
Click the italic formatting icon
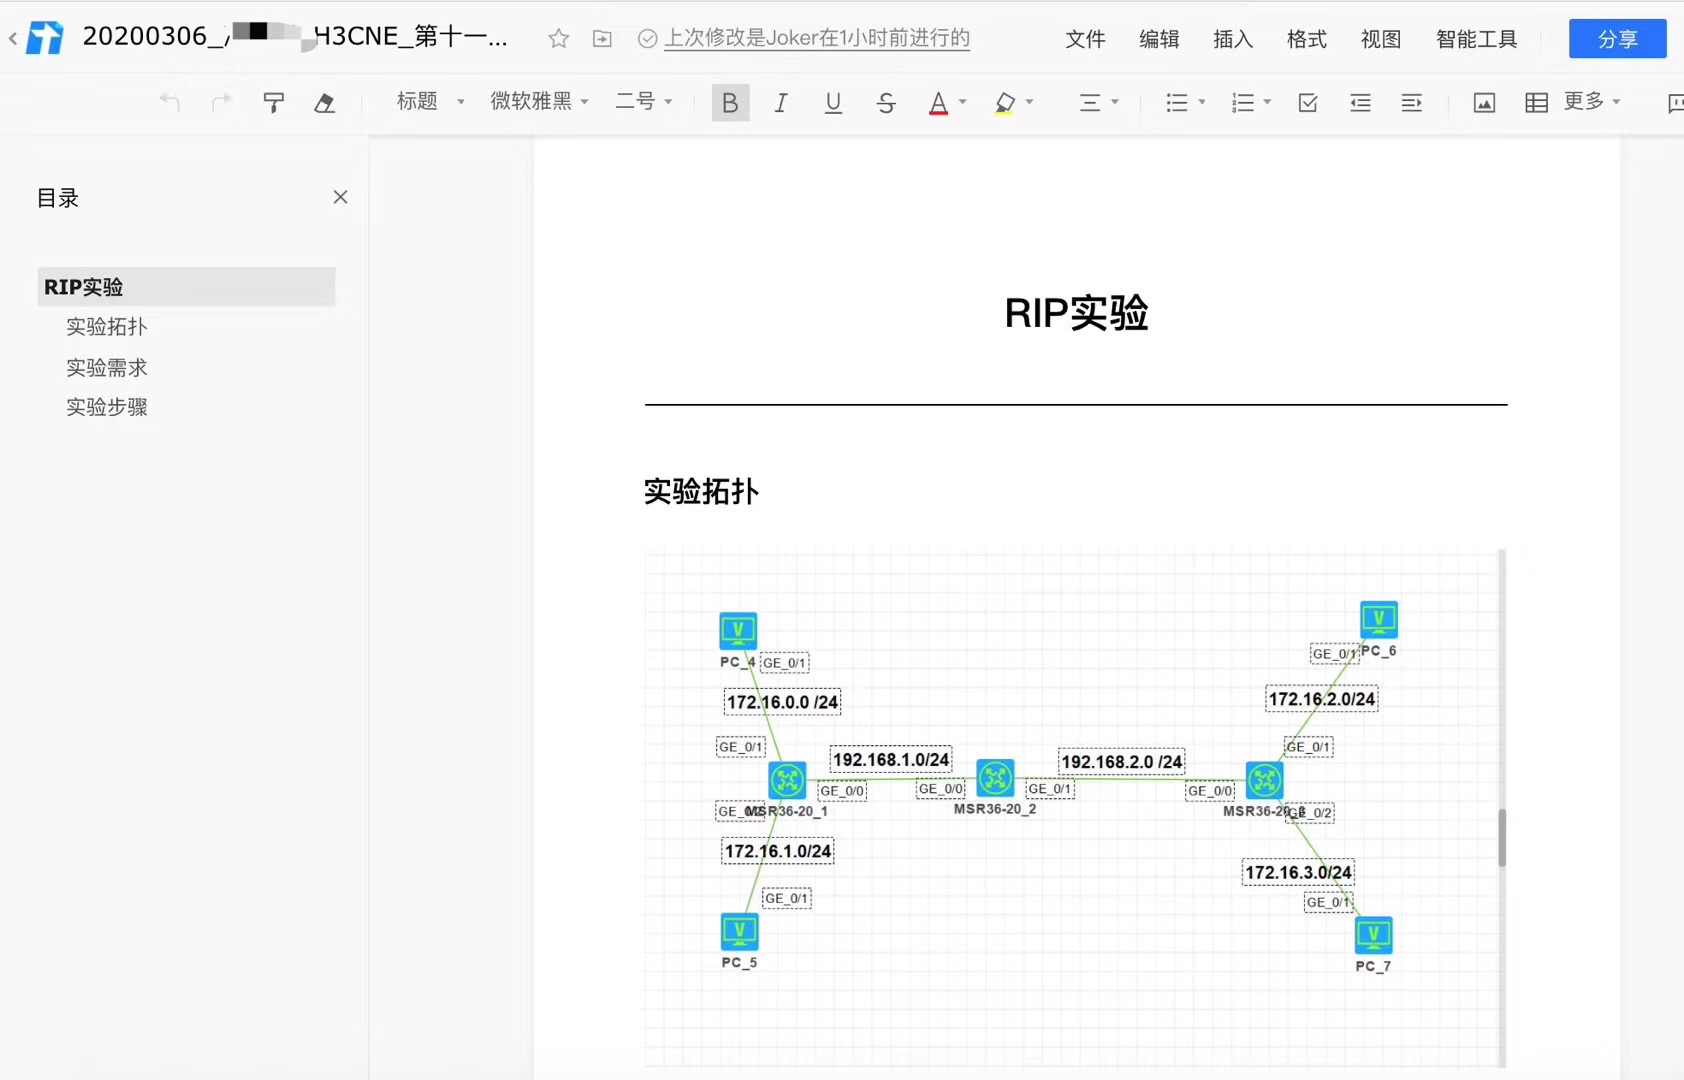tap(781, 102)
